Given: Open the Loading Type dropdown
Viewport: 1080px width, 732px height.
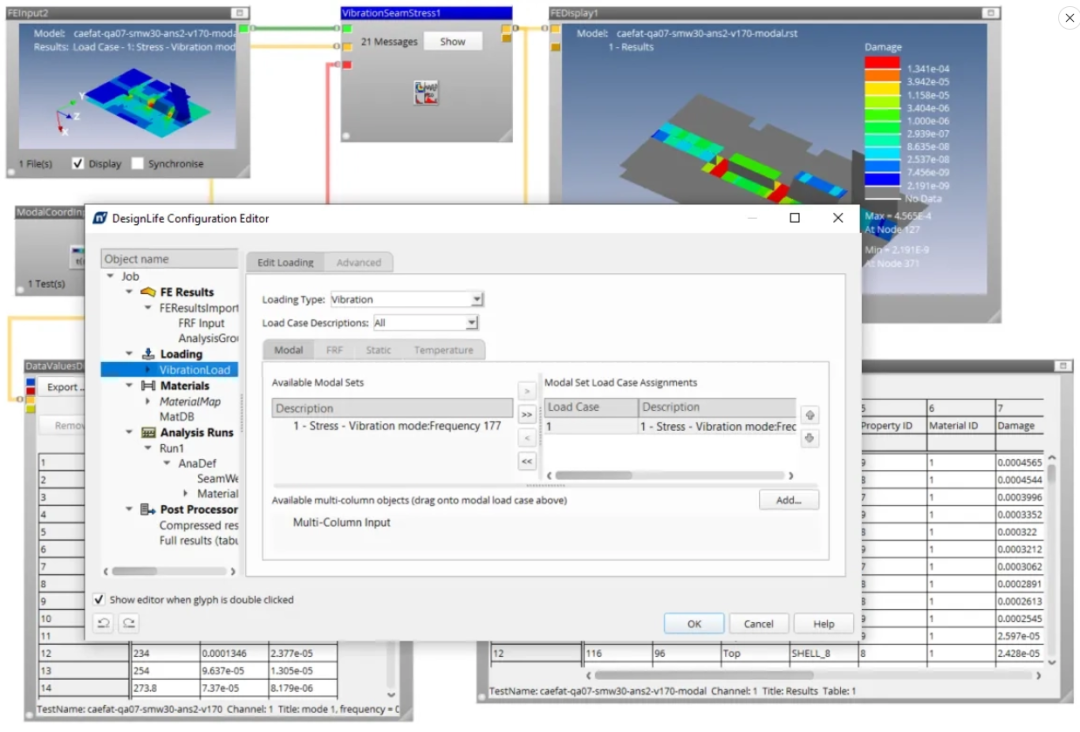Looking at the screenshot, I should click(477, 300).
